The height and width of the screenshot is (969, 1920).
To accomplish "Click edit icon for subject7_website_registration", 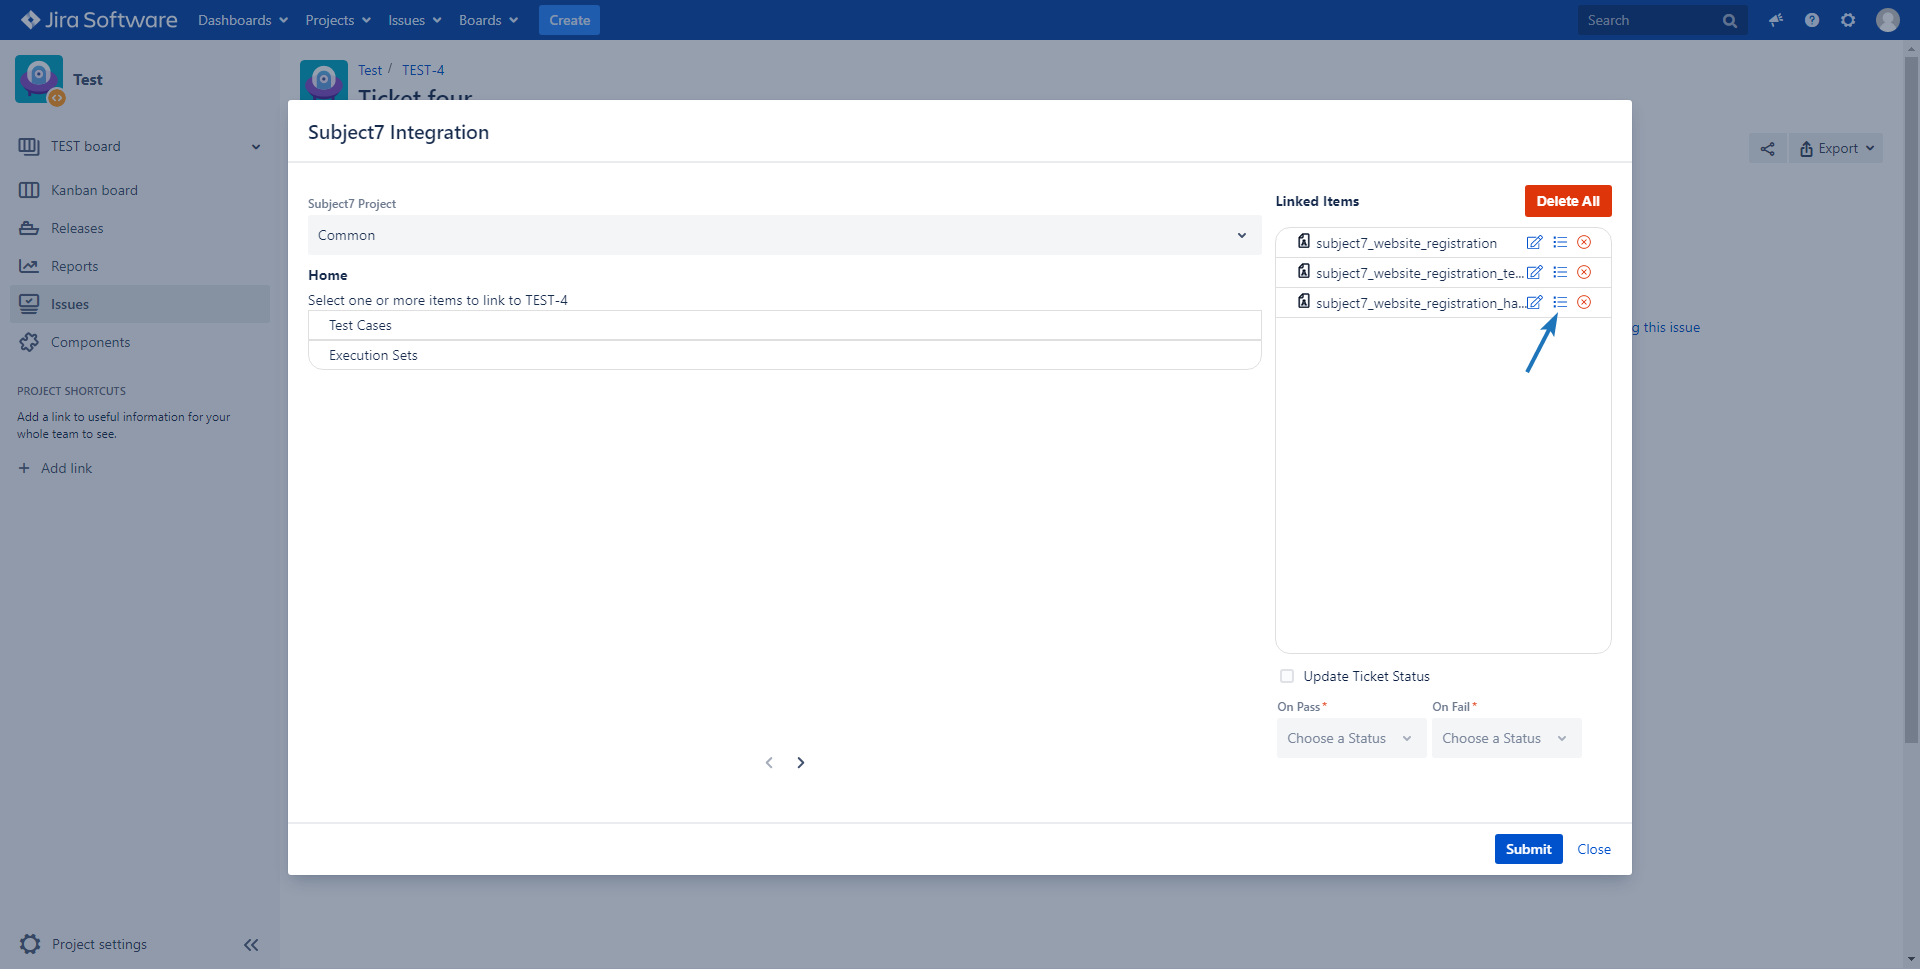I will click(1534, 243).
